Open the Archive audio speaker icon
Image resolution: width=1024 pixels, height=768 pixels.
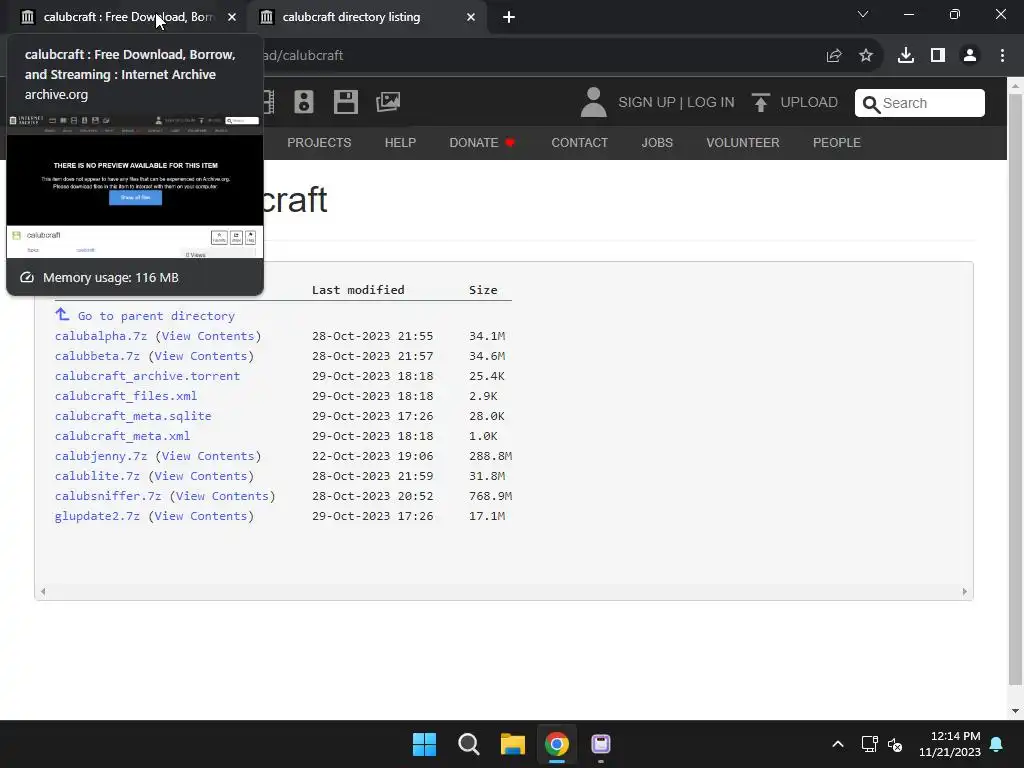[304, 102]
